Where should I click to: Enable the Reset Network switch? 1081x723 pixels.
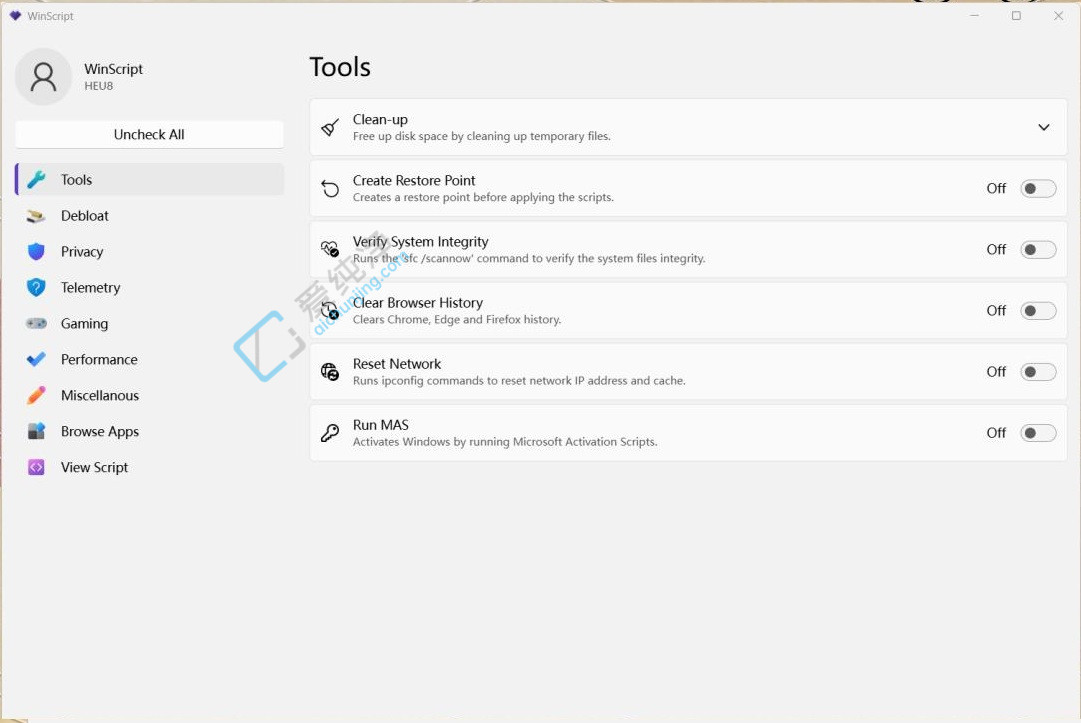[1037, 372]
